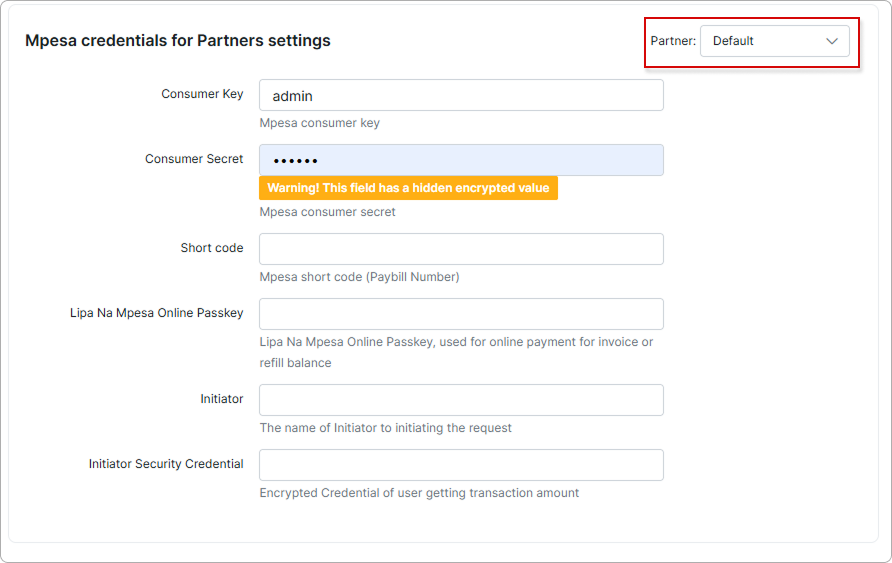
Task: Click the 'Mpesa consumer key' help text
Action: tap(320, 123)
